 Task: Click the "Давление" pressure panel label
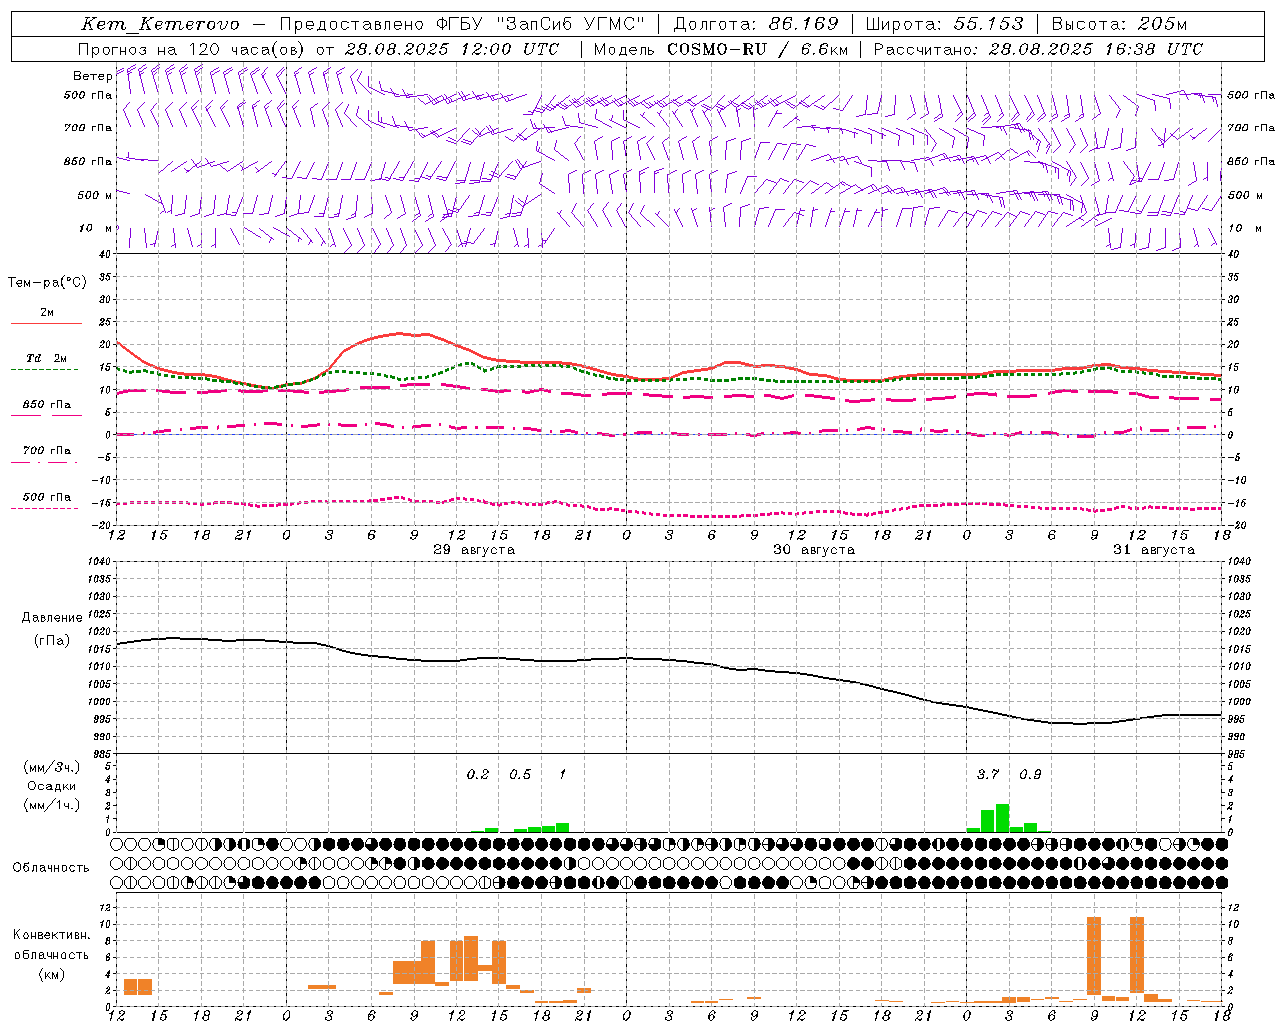coord(51,618)
